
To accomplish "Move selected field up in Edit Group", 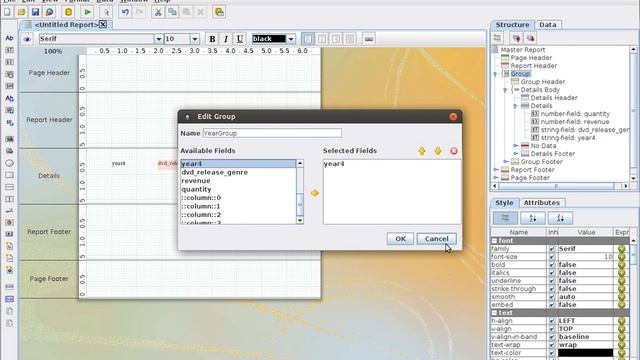I will (x=422, y=151).
